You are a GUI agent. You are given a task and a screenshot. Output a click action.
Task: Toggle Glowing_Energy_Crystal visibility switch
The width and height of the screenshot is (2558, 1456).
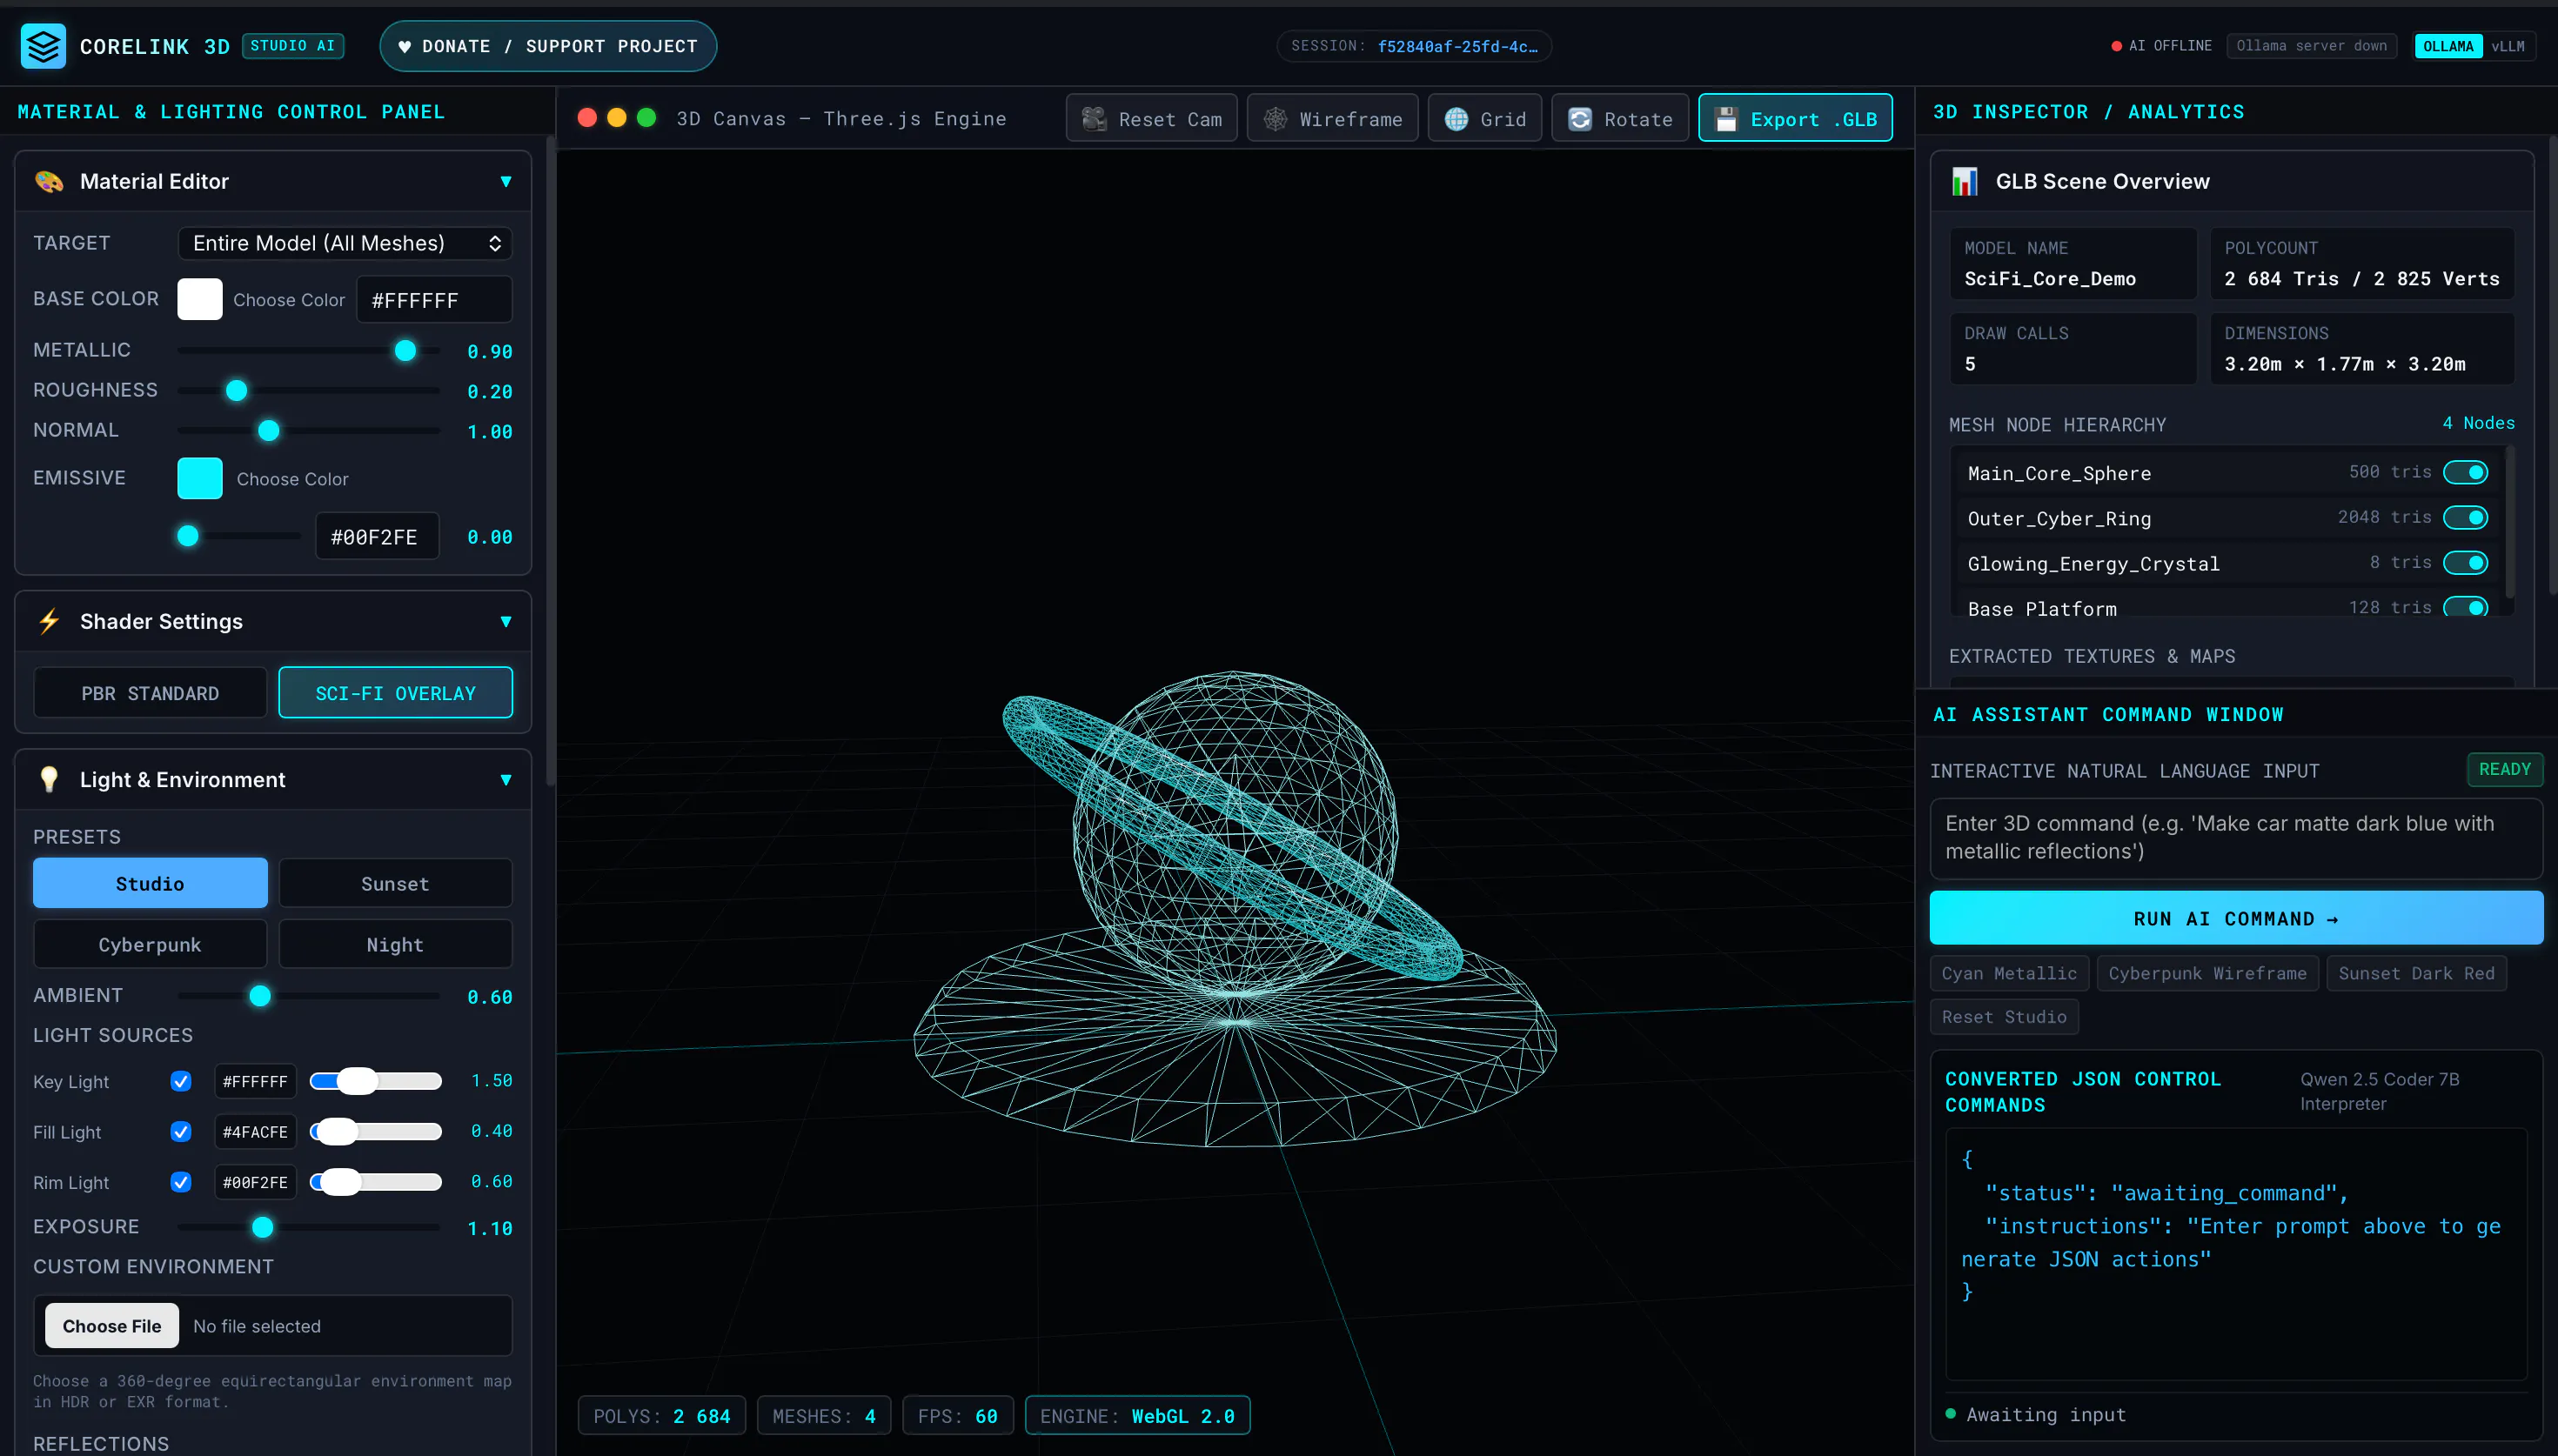point(2465,563)
